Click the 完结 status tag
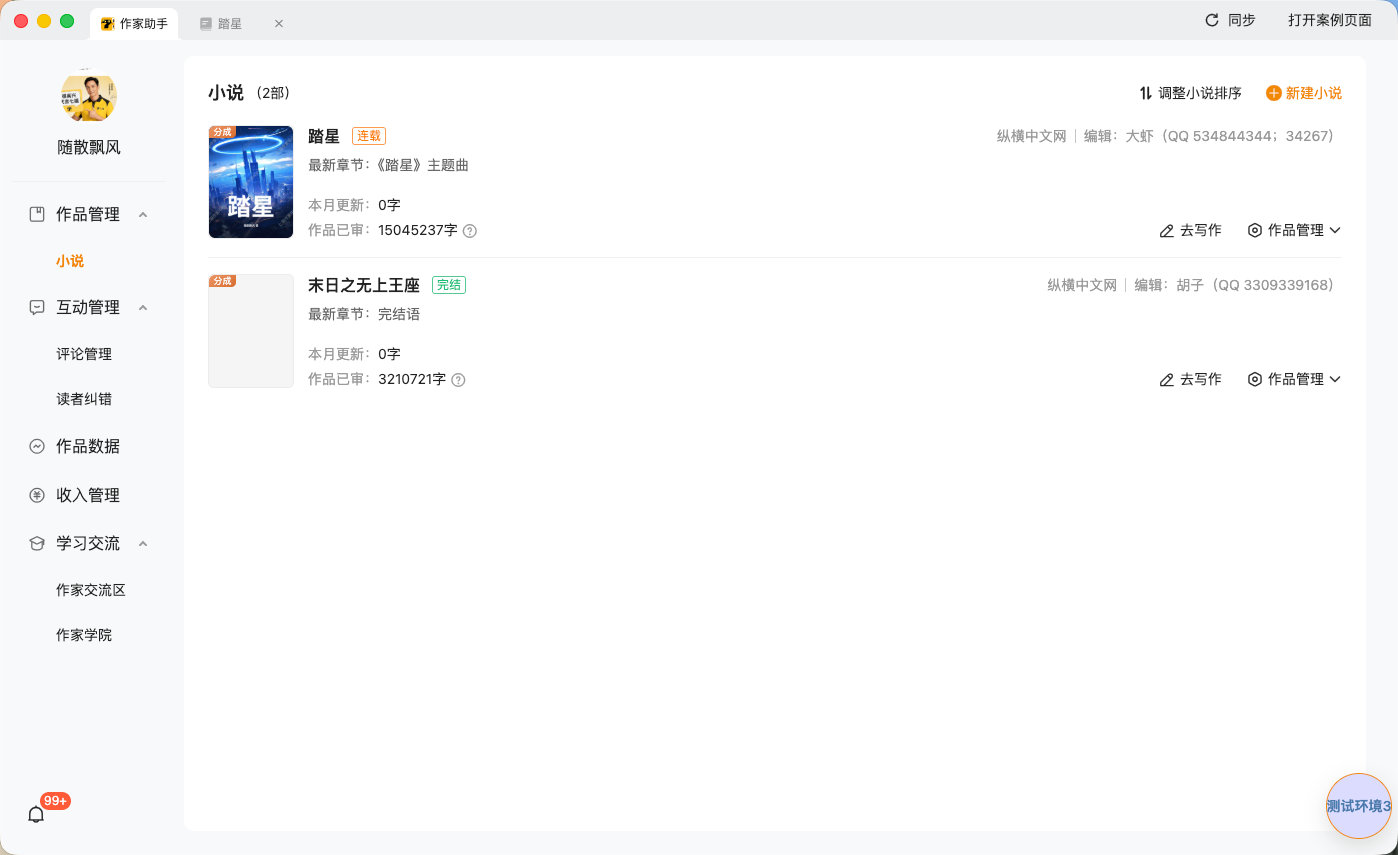The width and height of the screenshot is (1398, 855). click(449, 285)
